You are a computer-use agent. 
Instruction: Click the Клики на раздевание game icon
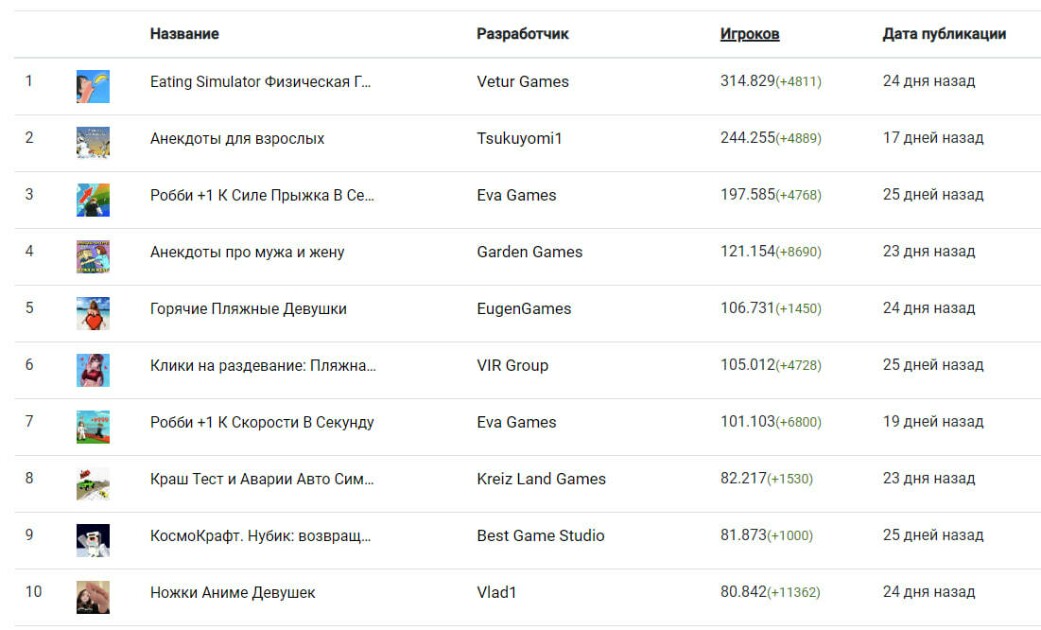coord(93,370)
